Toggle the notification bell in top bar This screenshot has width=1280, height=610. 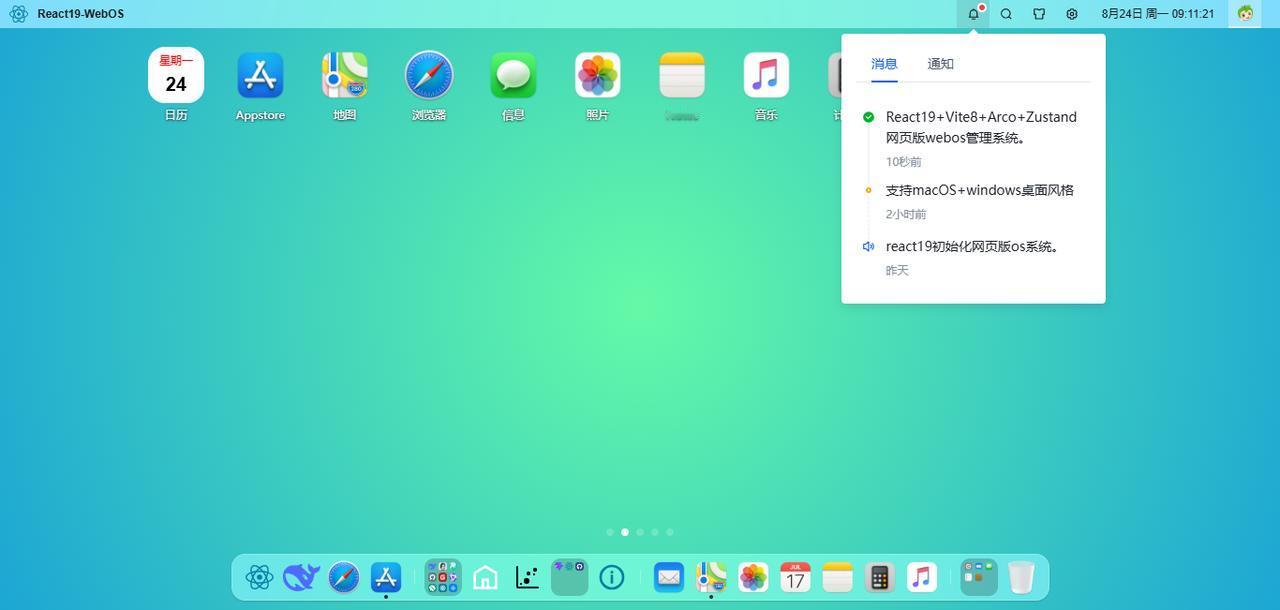pos(973,14)
